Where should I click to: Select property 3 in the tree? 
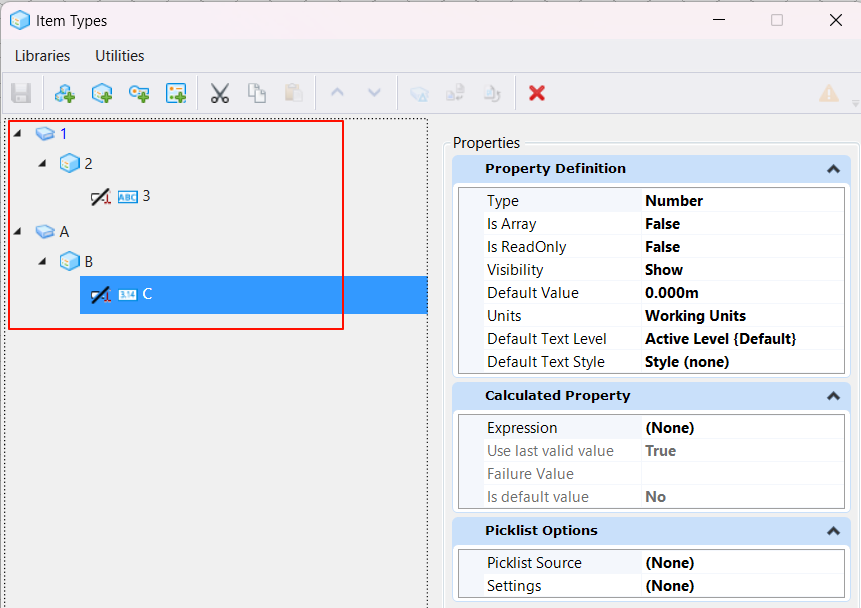(146, 196)
